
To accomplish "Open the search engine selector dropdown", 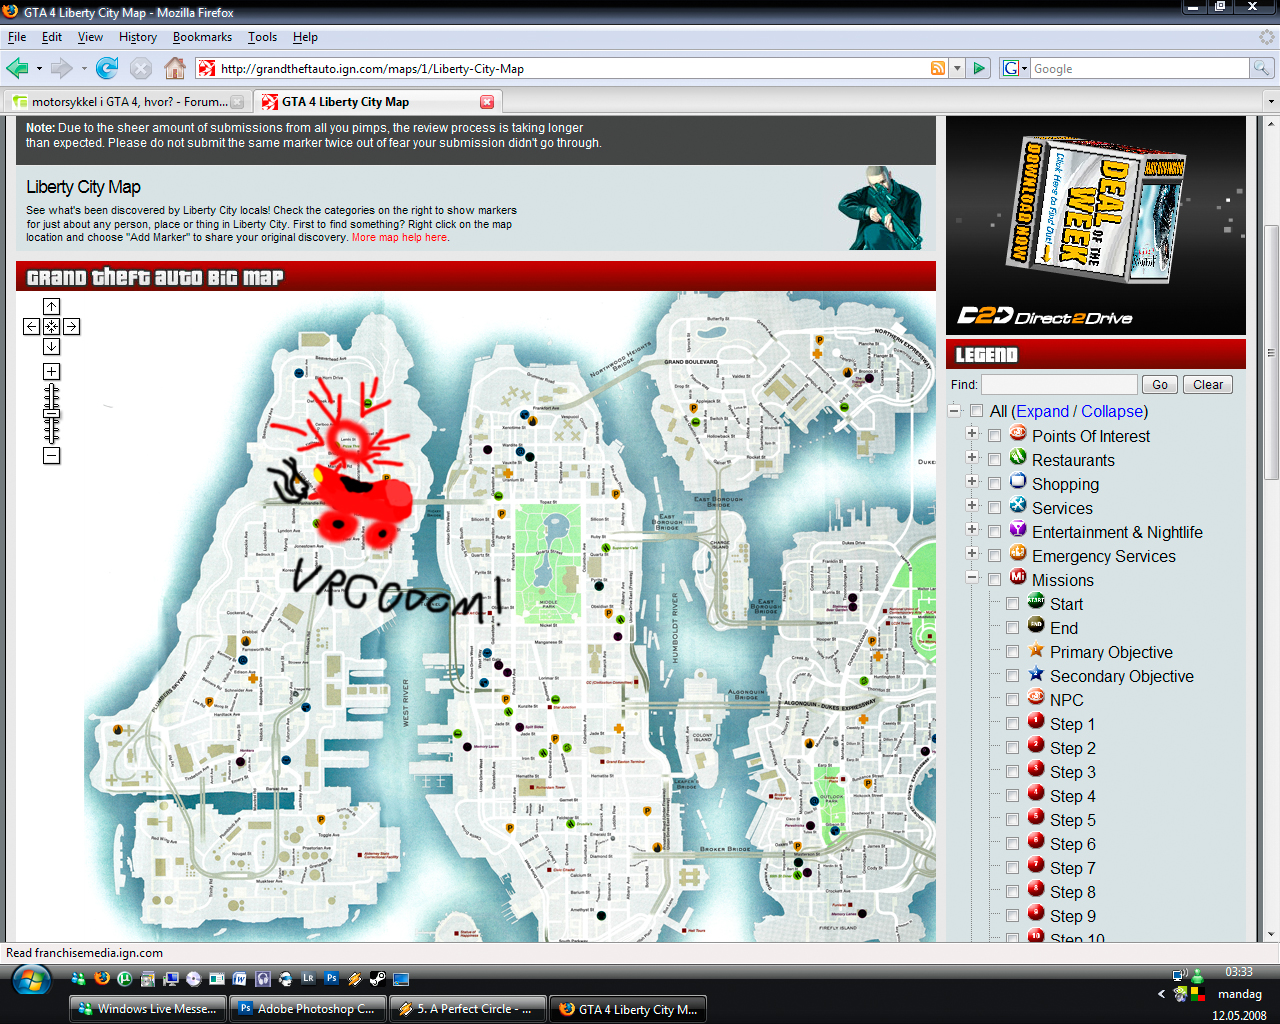I will (1015, 68).
